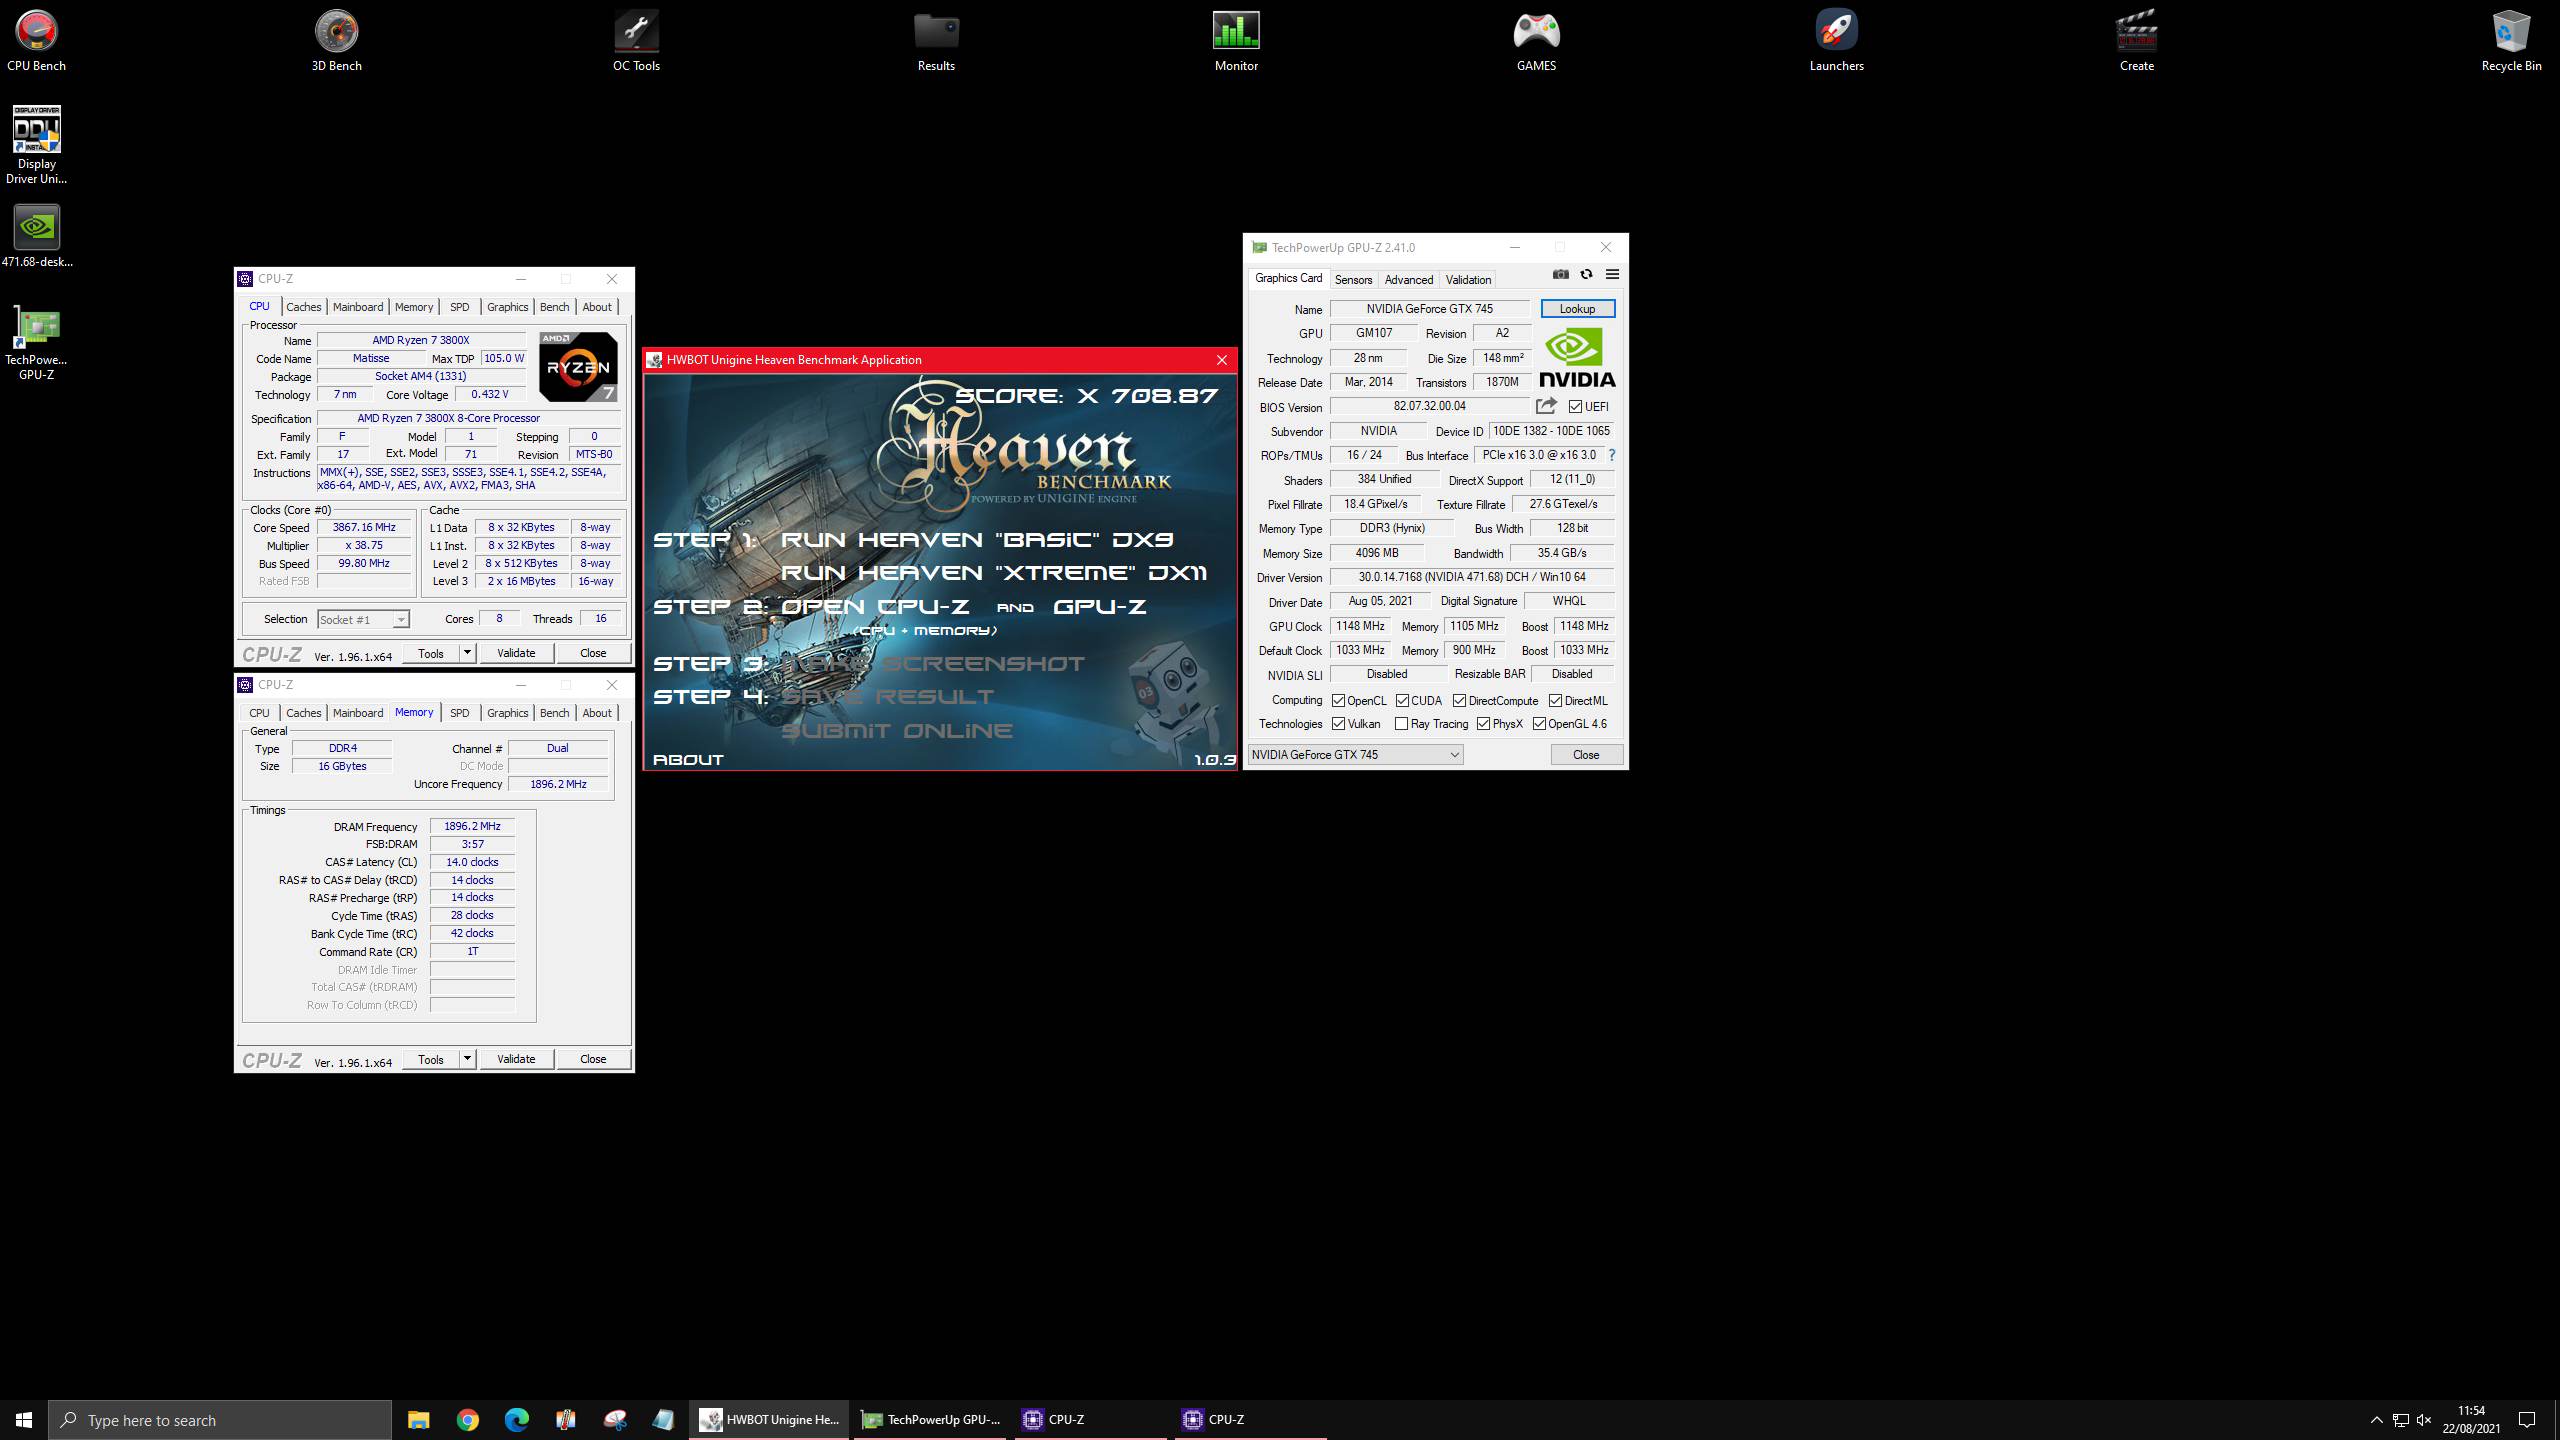Toggle the Vulkan checkbox
Screen dimensions: 2560x1440
click(x=1338, y=724)
